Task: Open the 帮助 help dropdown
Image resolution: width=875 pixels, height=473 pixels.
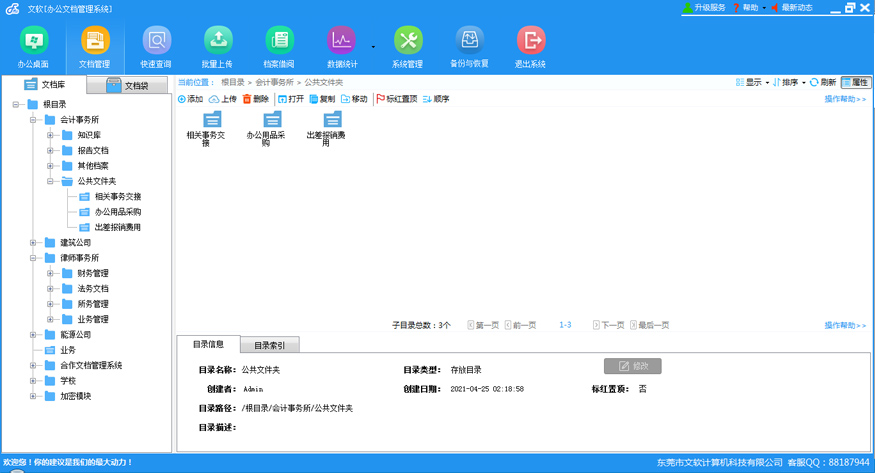Action: (x=749, y=7)
